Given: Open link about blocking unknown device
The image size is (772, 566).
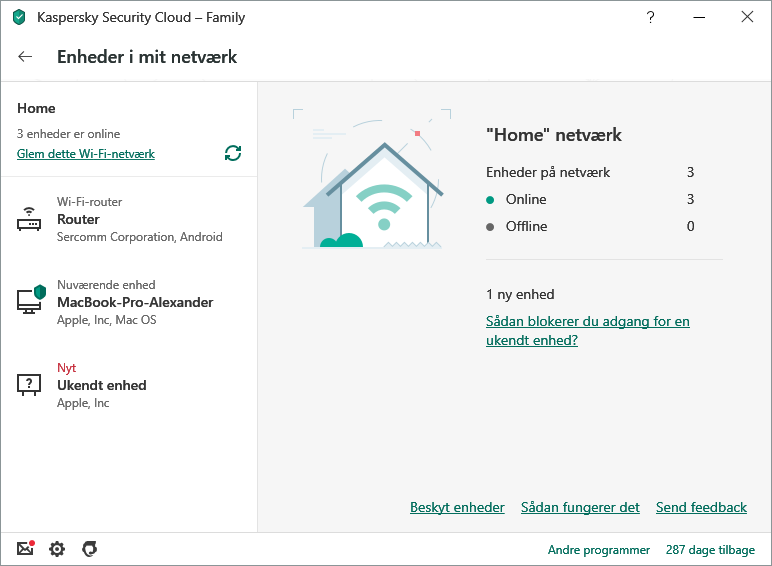Looking at the screenshot, I should pyautogui.click(x=587, y=331).
